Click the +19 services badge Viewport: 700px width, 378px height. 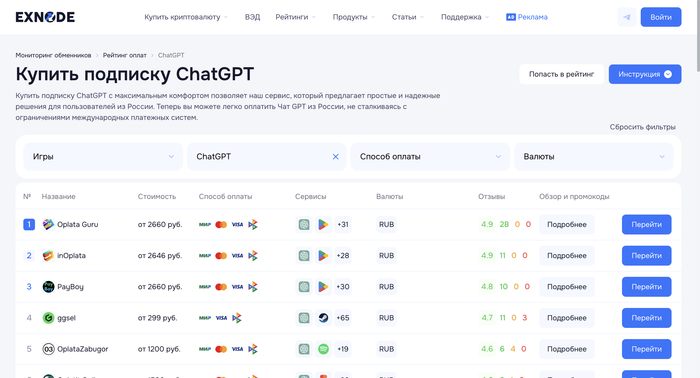343,349
